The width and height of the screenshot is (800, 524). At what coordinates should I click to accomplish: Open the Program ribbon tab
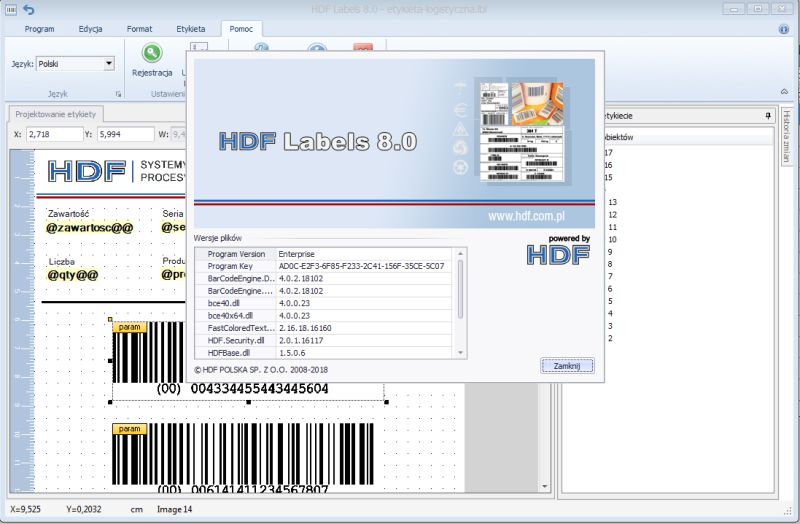[39, 29]
